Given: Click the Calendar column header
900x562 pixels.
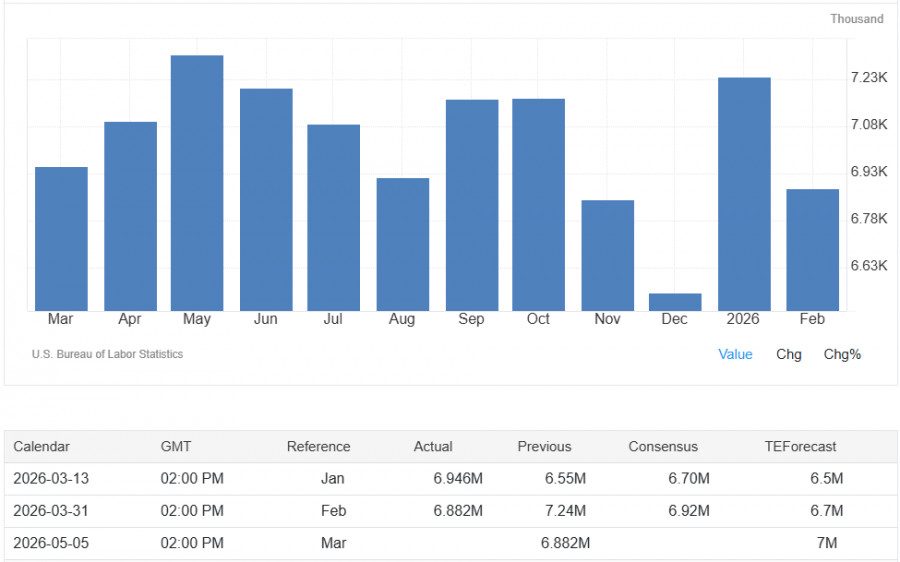Looking at the screenshot, I should [41, 447].
